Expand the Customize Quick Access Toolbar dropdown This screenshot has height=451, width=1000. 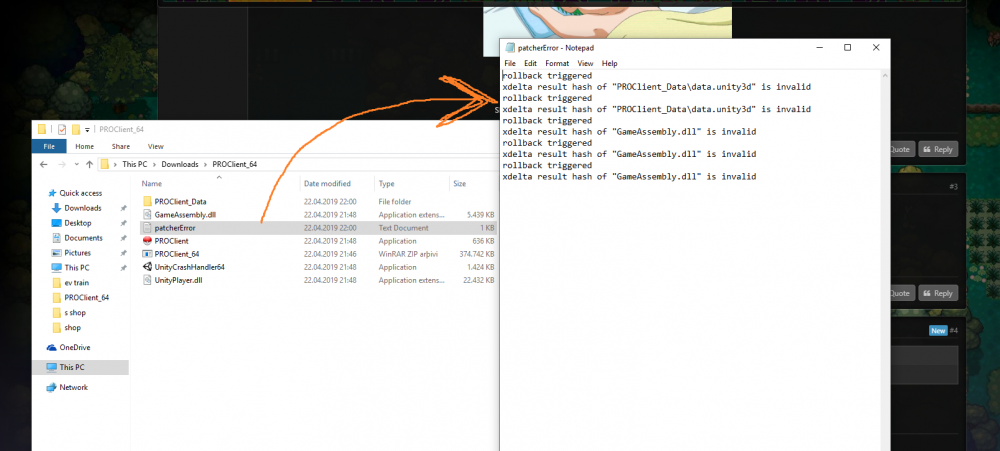click(x=87, y=129)
